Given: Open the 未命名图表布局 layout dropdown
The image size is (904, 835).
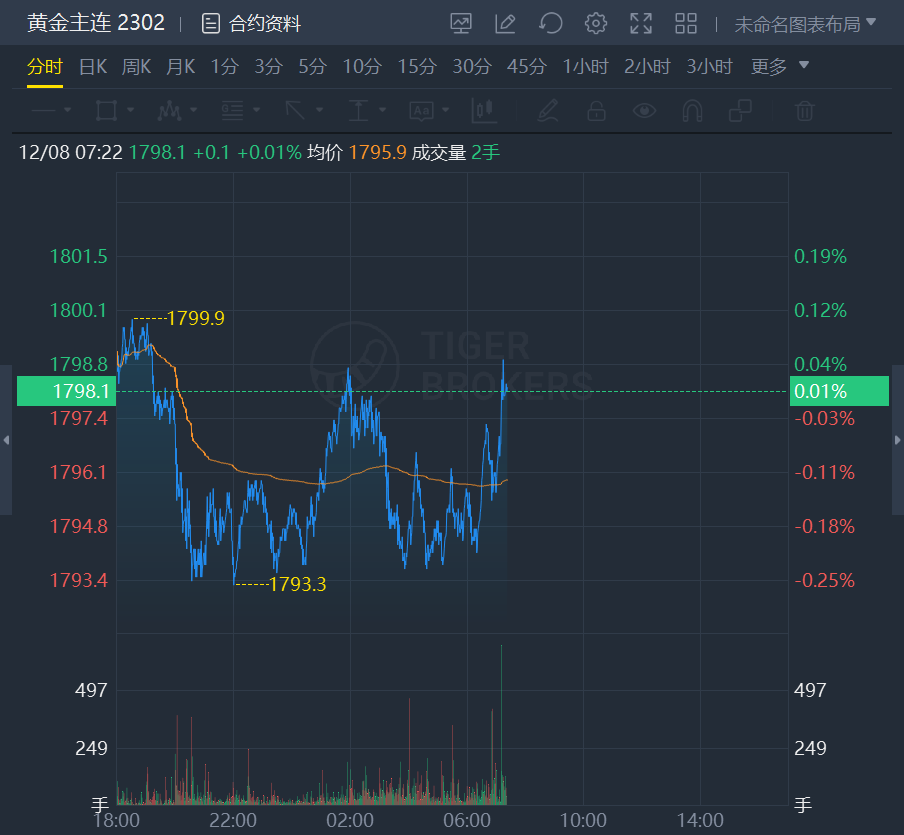Looking at the screenshot, I should point(805,24).
